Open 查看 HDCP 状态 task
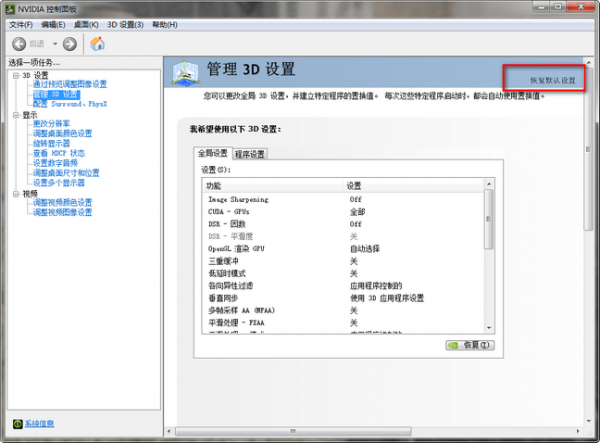The height and width of the screenshot is (443, 600). pos(59,153)
